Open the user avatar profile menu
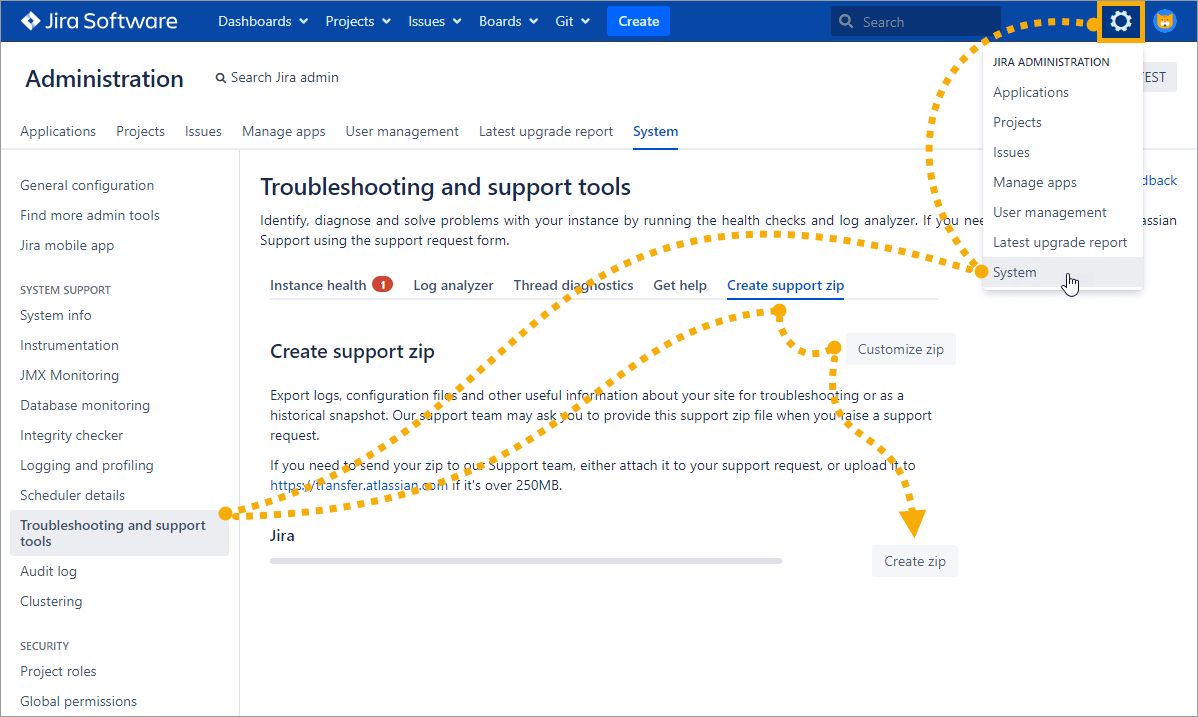The image size is (1198, 717). click(x=1165, y=21)
